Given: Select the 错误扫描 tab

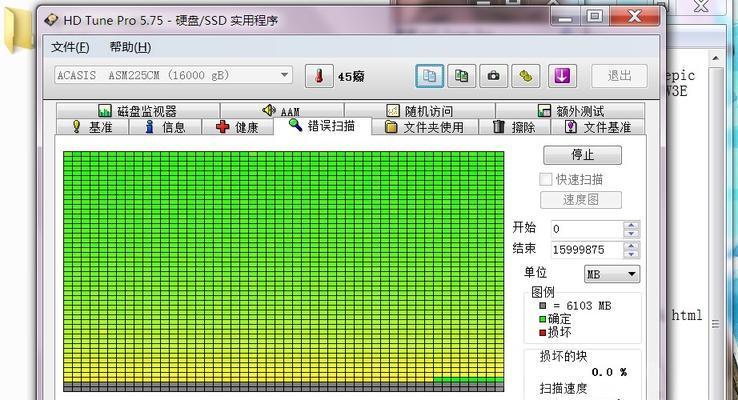Looking at the screenshot, I should pyautogui.click(x=322, y=126).
